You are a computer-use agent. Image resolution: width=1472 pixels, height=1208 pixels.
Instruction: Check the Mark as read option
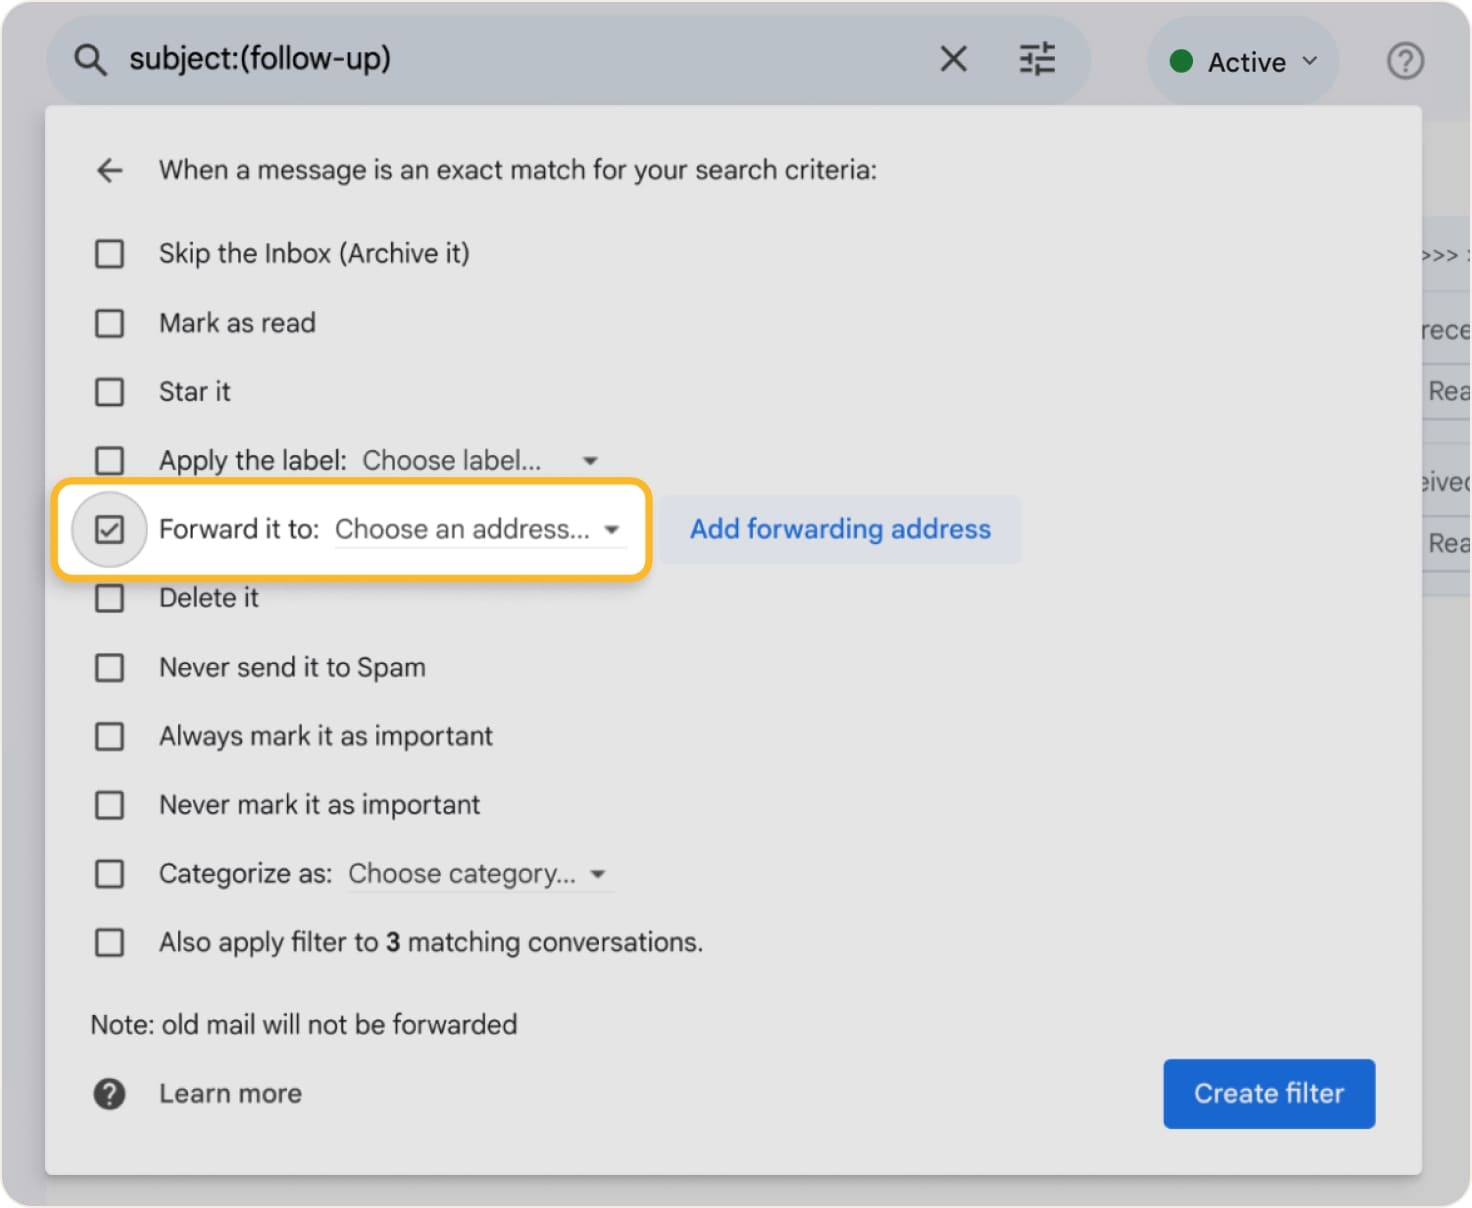tap(109, 323)
